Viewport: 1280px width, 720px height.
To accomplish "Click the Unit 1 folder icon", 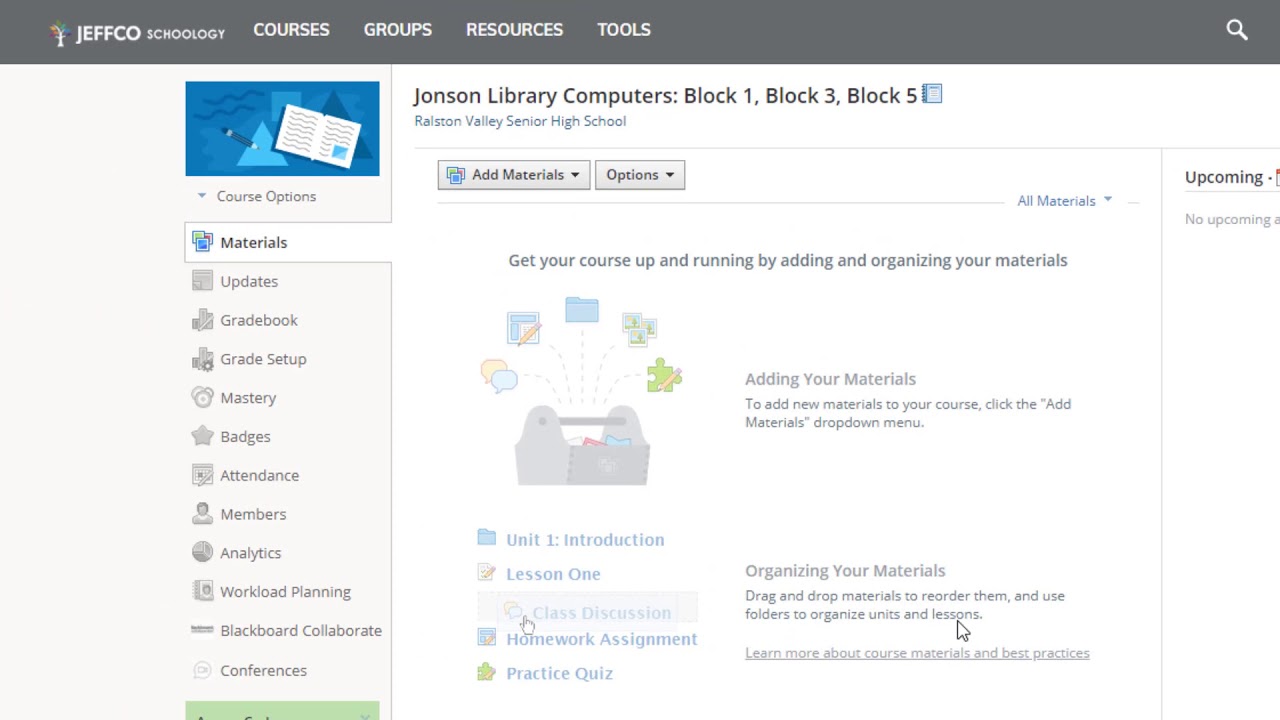I will click(x=487, y=538).
